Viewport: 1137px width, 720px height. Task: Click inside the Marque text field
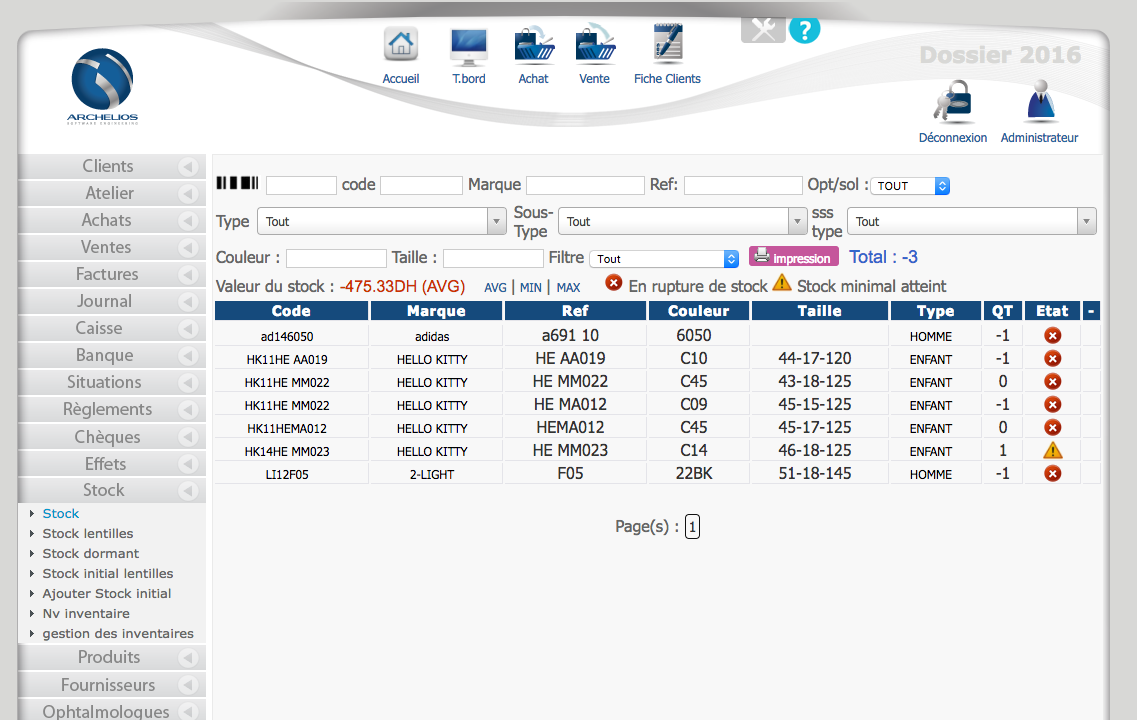pos(585,185)
